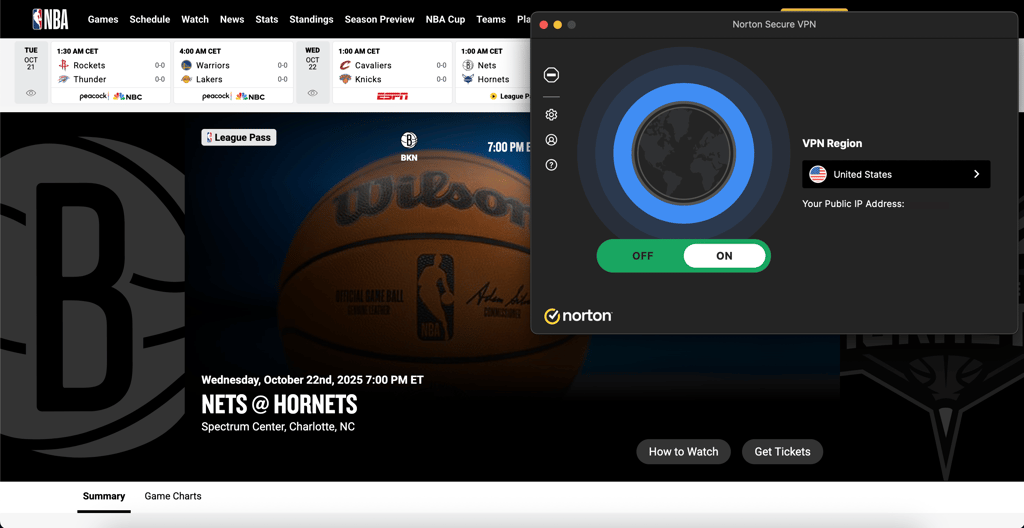
Task: Open the Nets vs Hornets scoreboard card
Action: point(494,73)
